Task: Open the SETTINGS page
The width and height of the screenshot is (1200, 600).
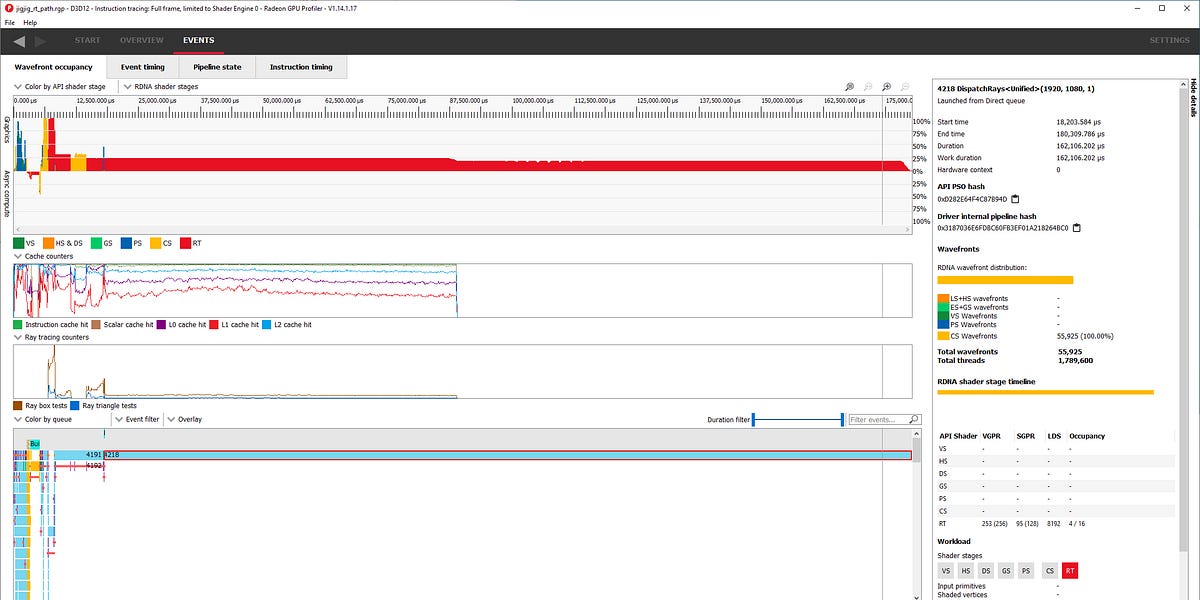Action: (1169, 41)
